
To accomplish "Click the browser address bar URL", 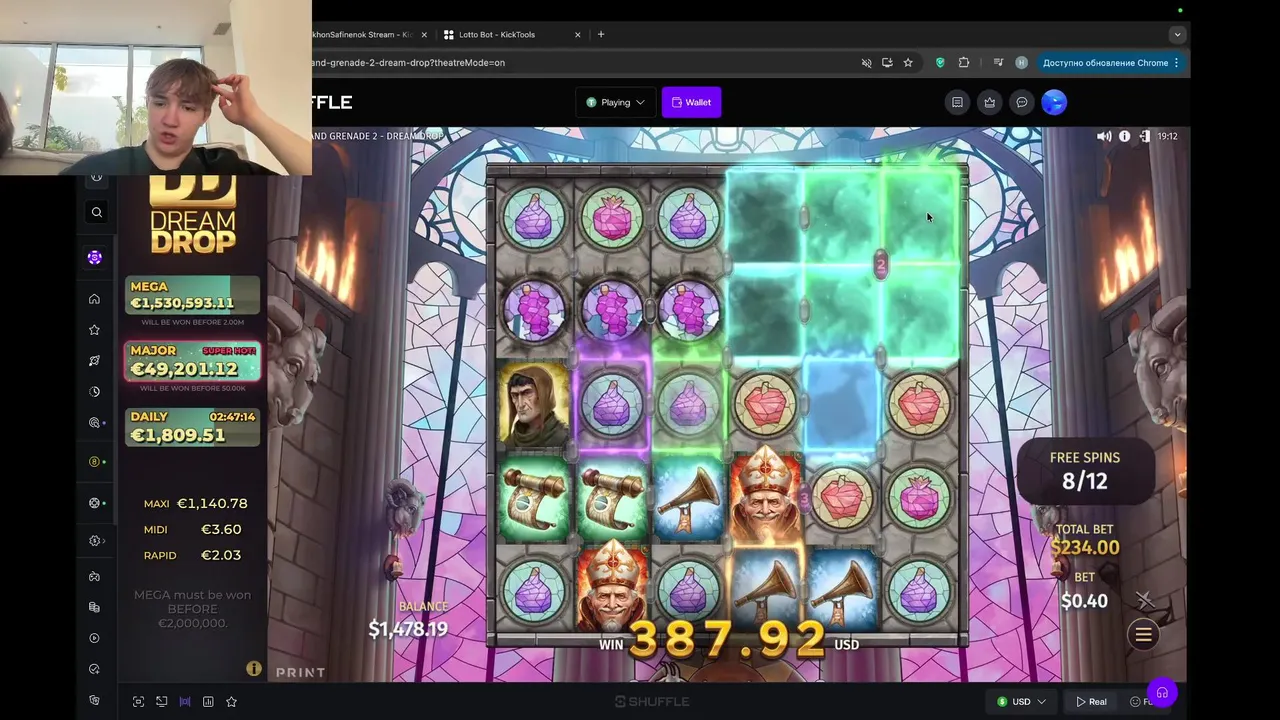I will (x=408, y=62).
